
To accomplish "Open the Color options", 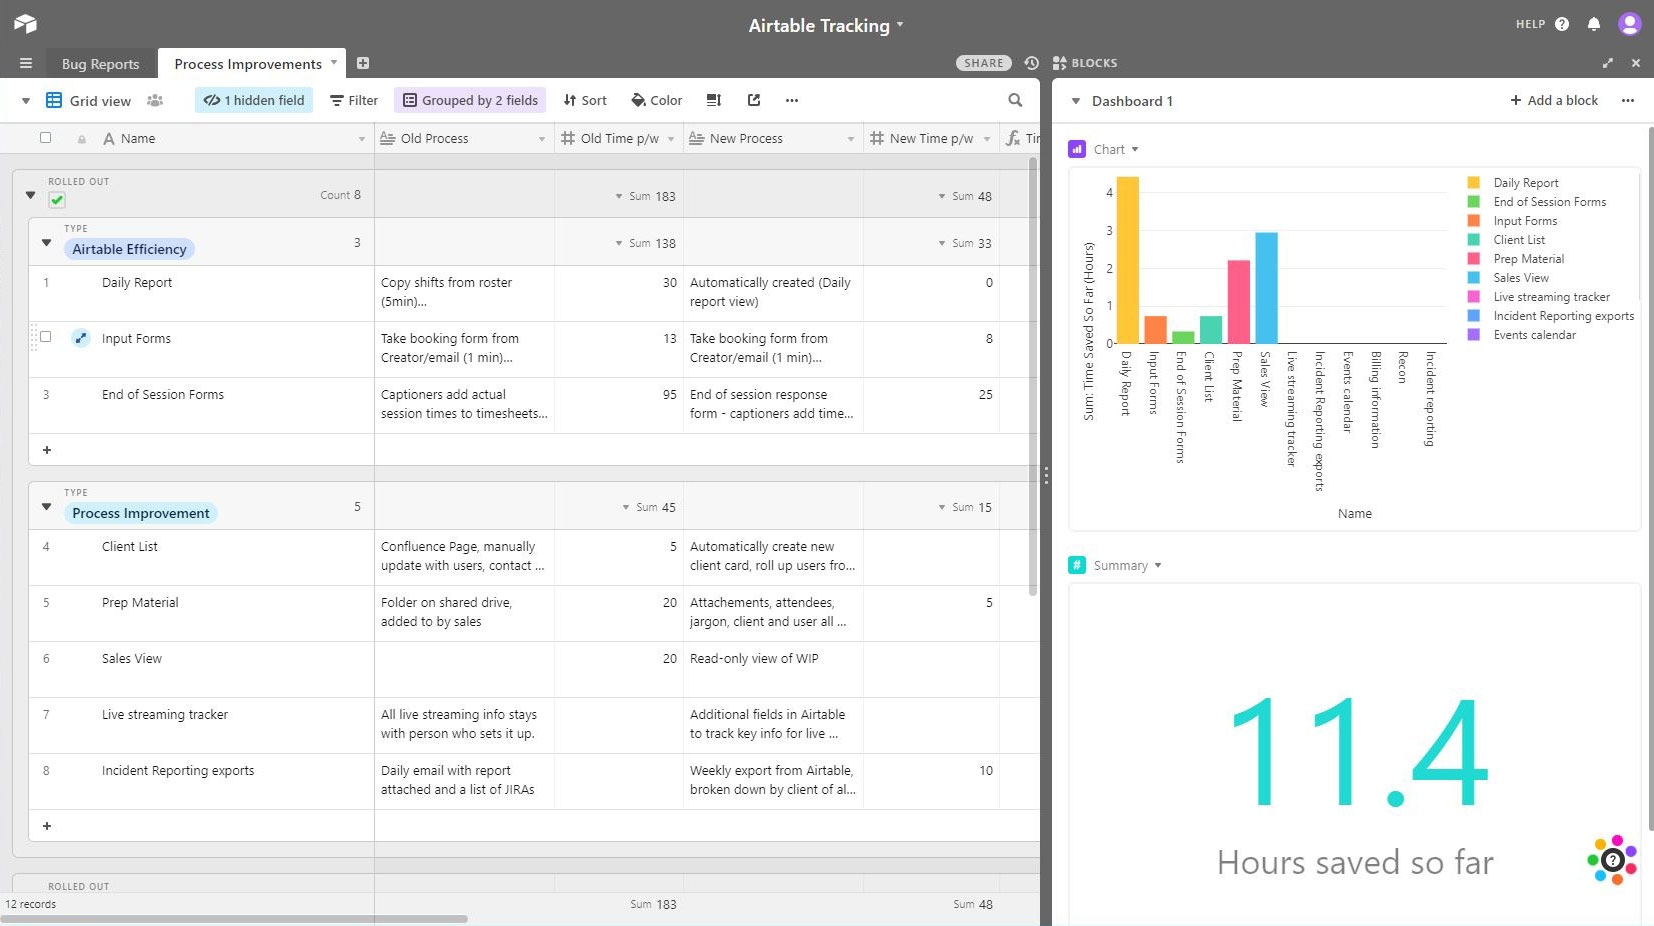I will coord(657,100).
